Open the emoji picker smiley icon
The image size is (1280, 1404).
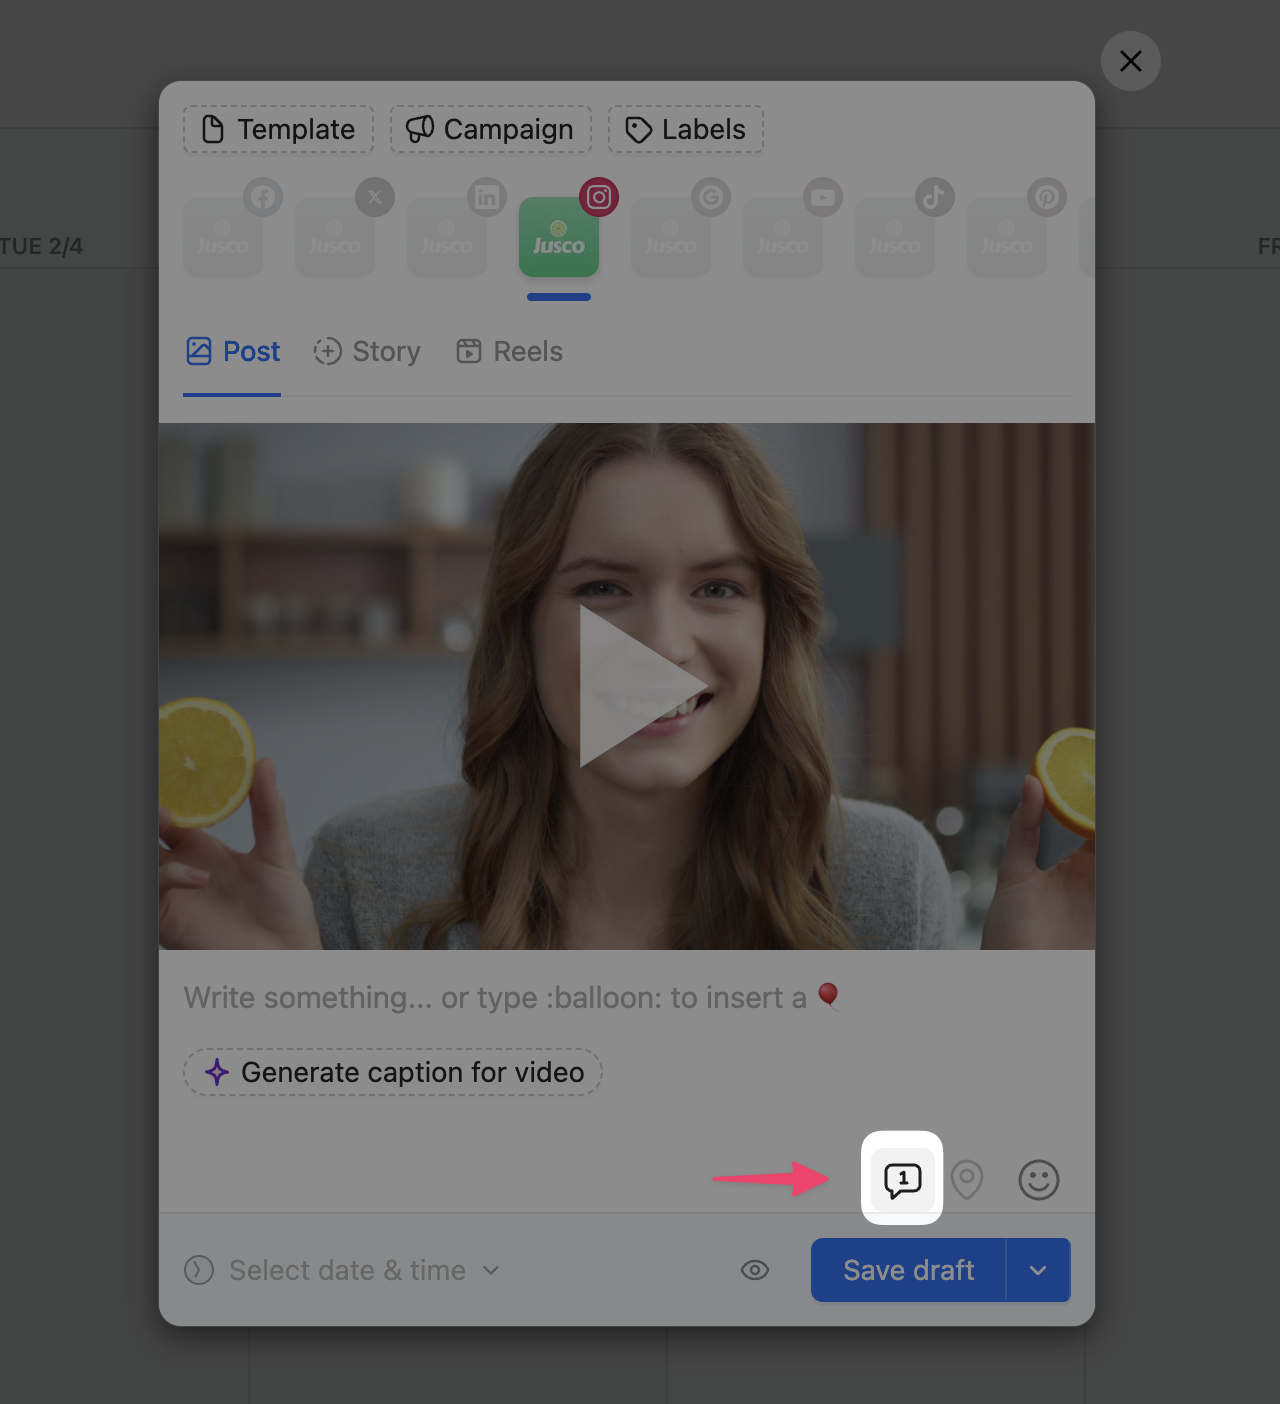pyautogui.click(x=1038, y=1180)
